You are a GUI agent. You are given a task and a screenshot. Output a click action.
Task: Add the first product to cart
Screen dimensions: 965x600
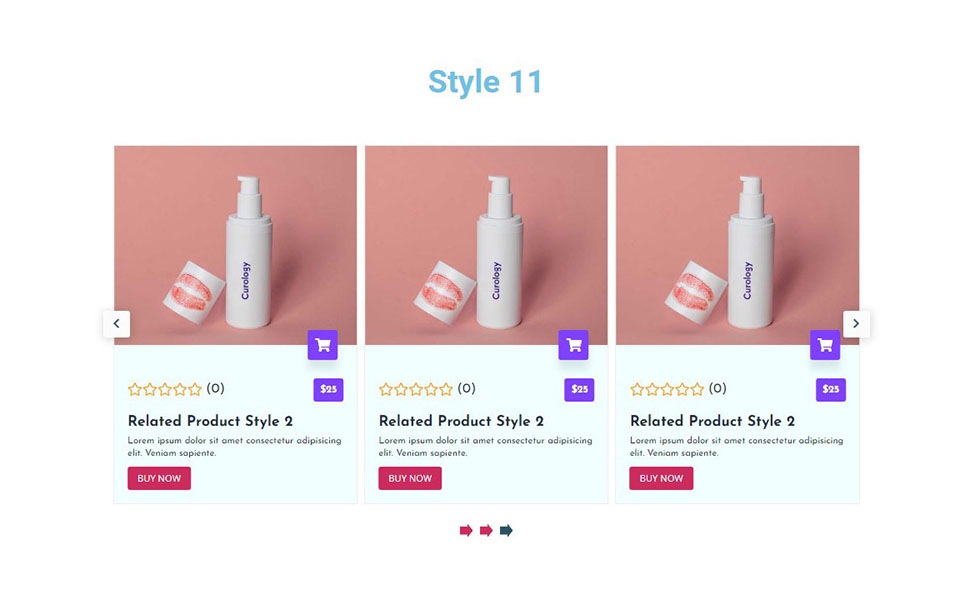point(322,345)
